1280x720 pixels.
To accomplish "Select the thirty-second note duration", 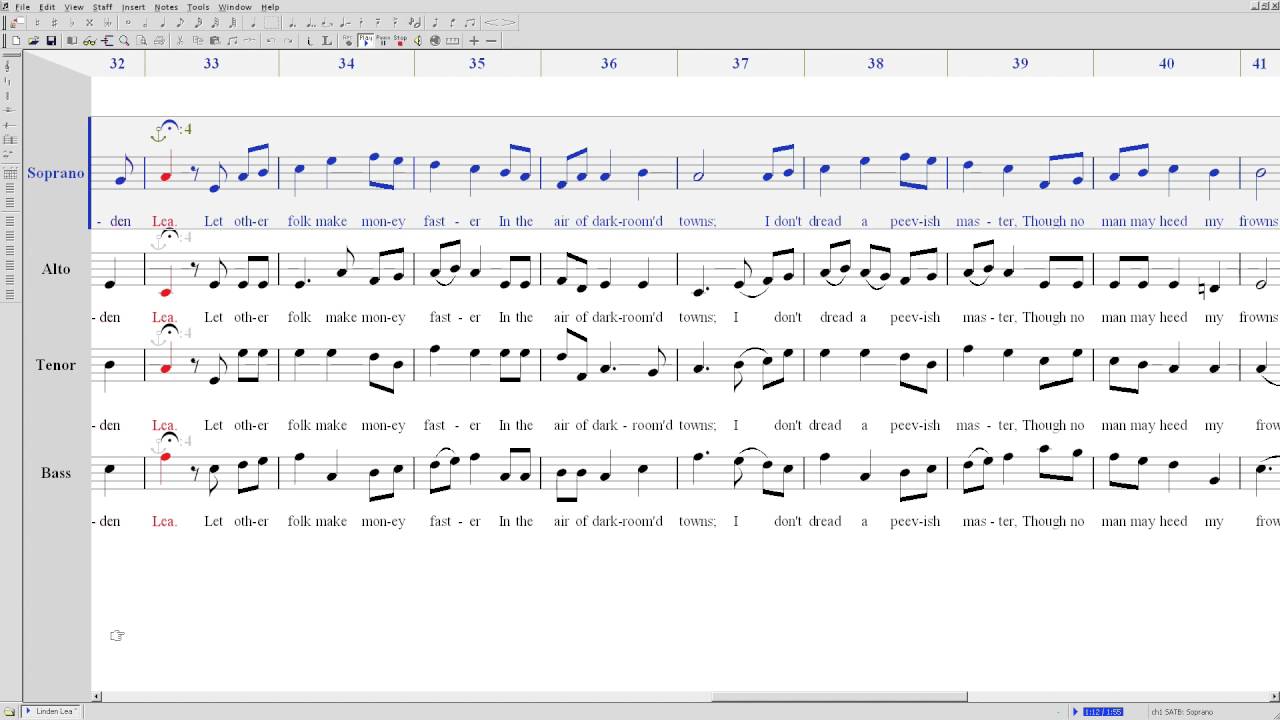I will (215, 22).
